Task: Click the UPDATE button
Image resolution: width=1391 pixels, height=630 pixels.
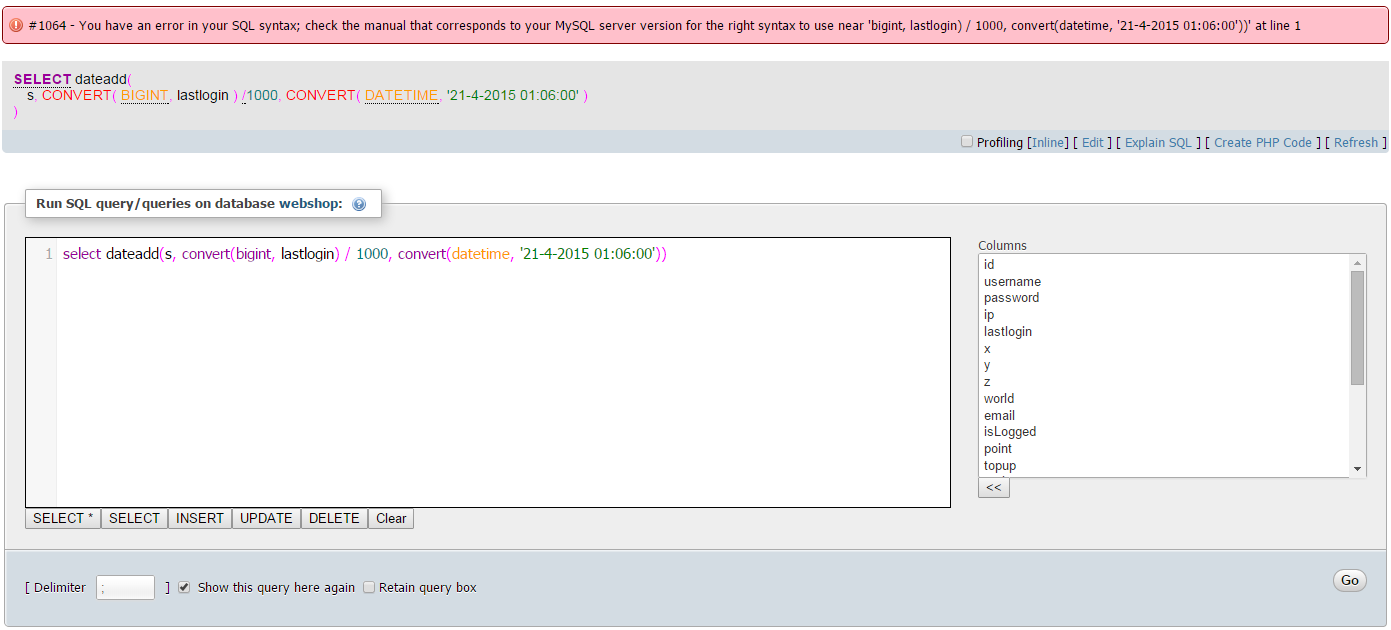Action: coord(266,518)
